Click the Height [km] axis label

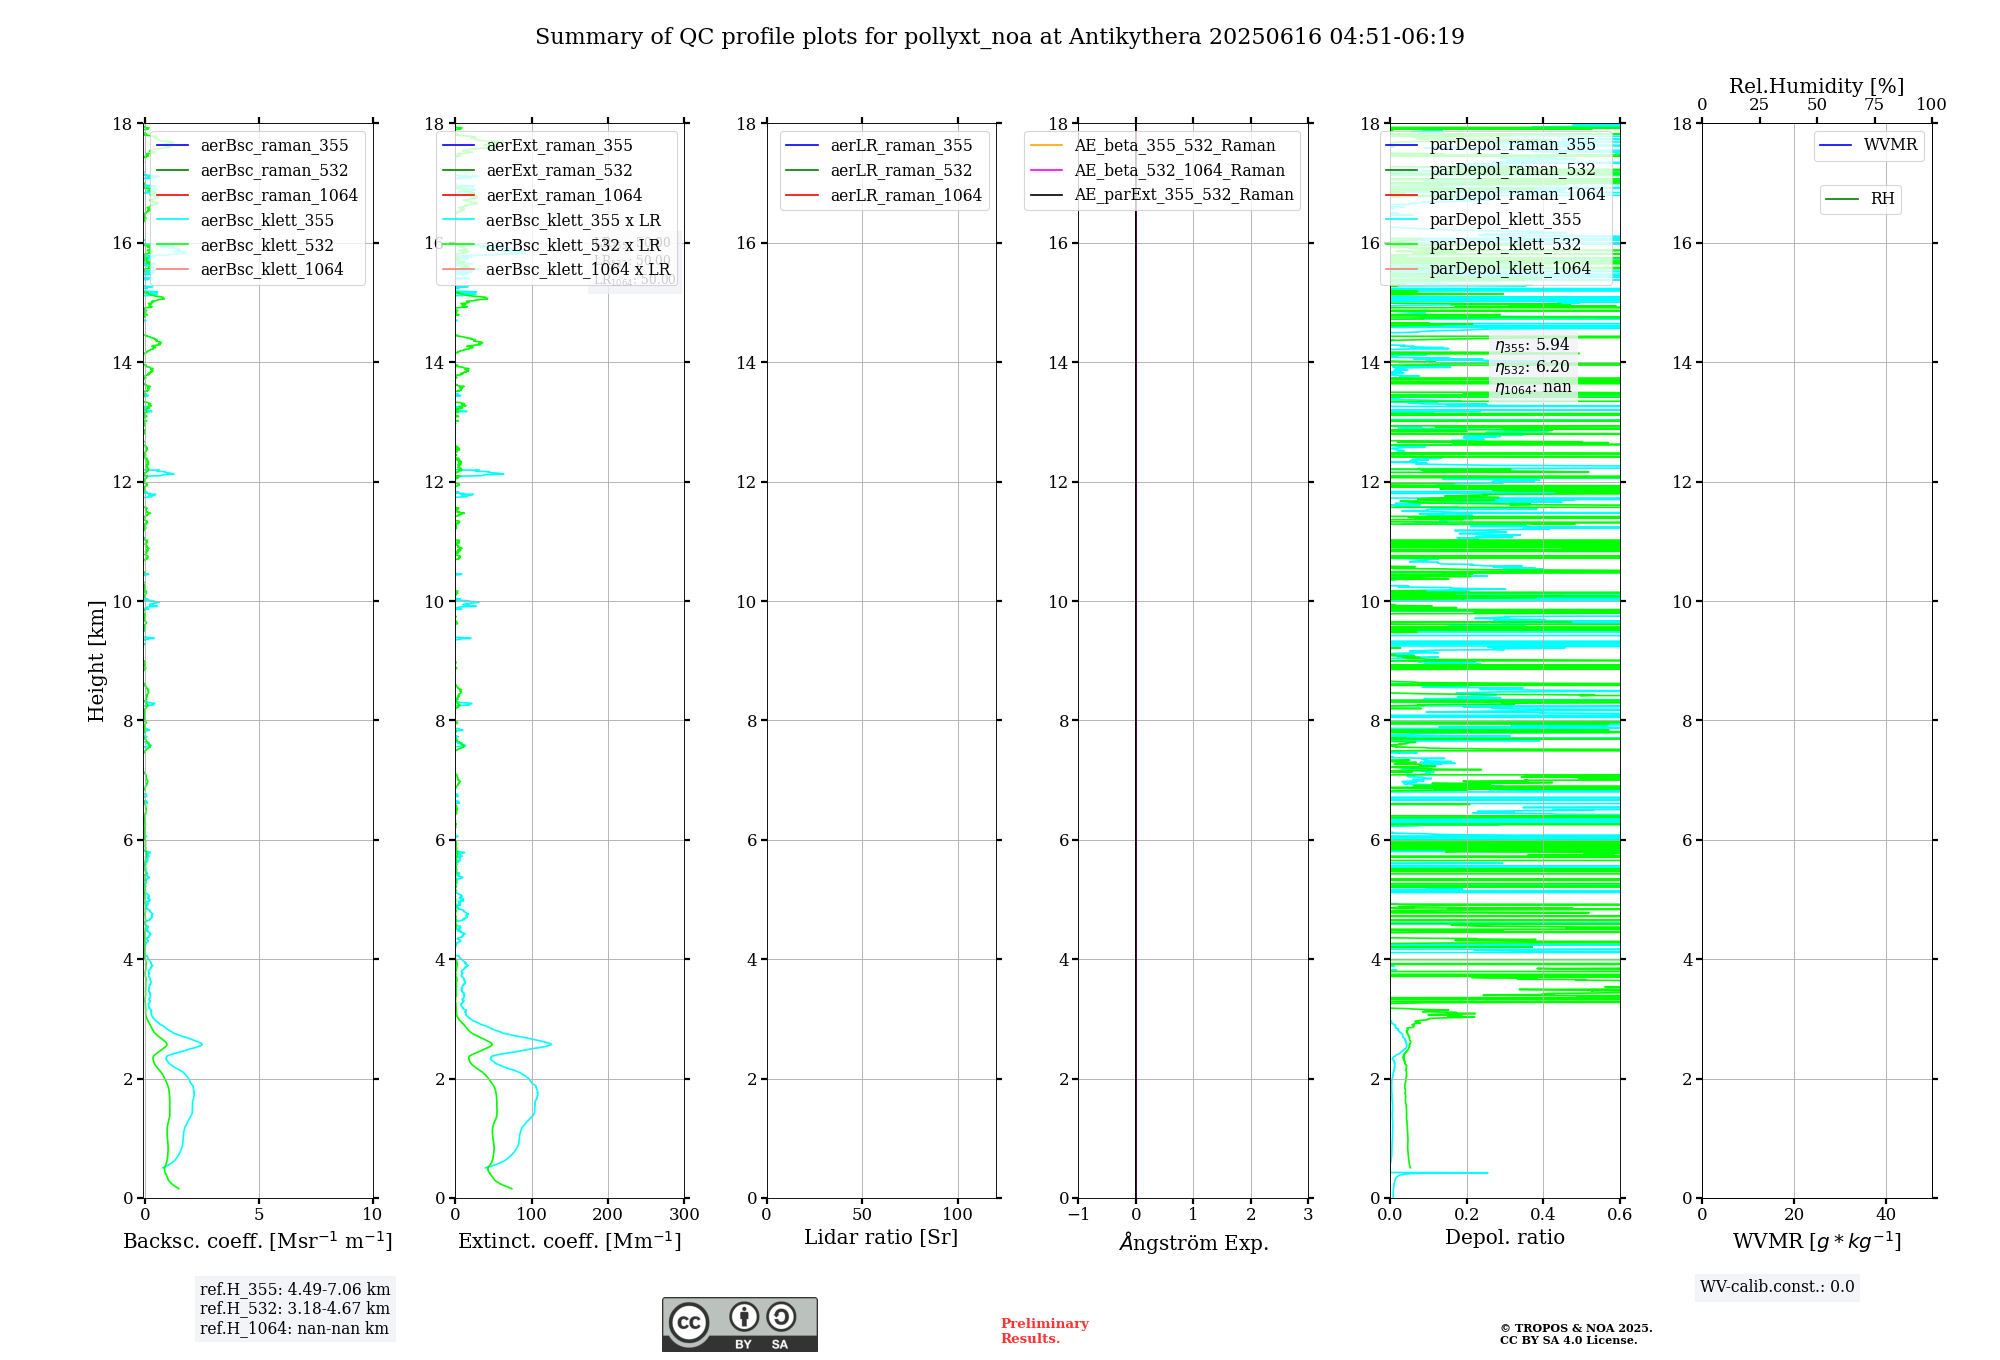point(96,661)
